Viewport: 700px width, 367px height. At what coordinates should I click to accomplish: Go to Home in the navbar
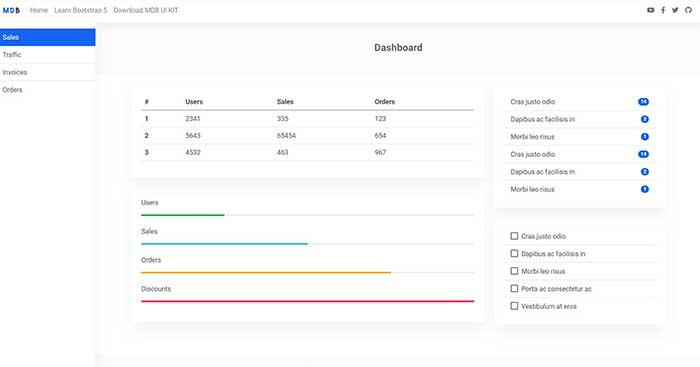pyautogui.click(x=39, y=10)
